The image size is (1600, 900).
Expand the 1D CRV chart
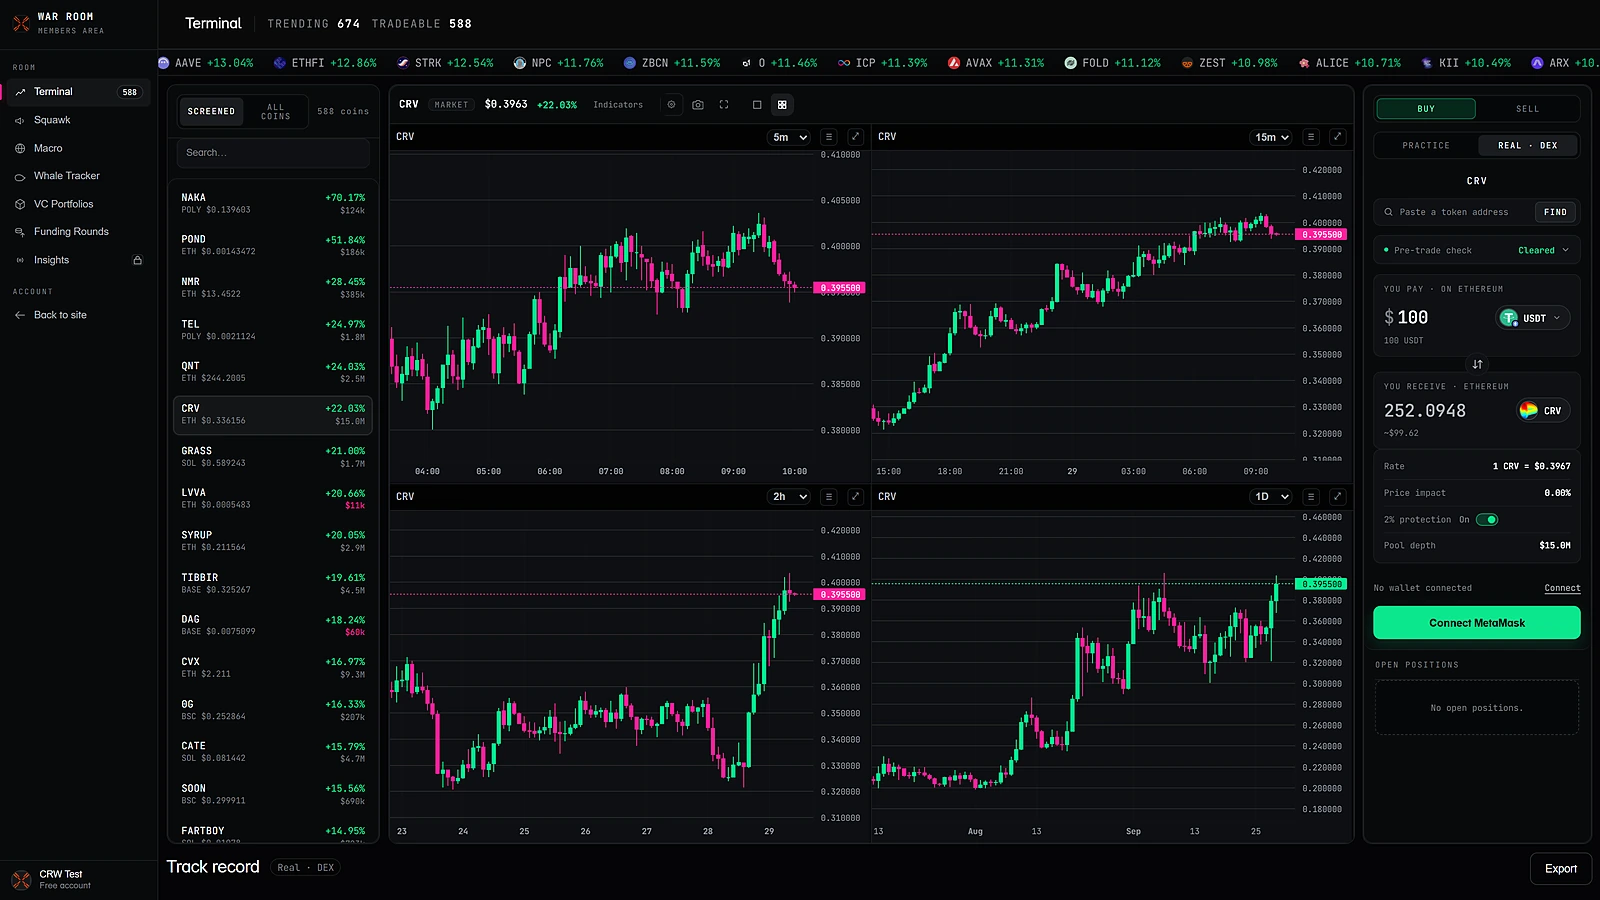click(1338, 497)
